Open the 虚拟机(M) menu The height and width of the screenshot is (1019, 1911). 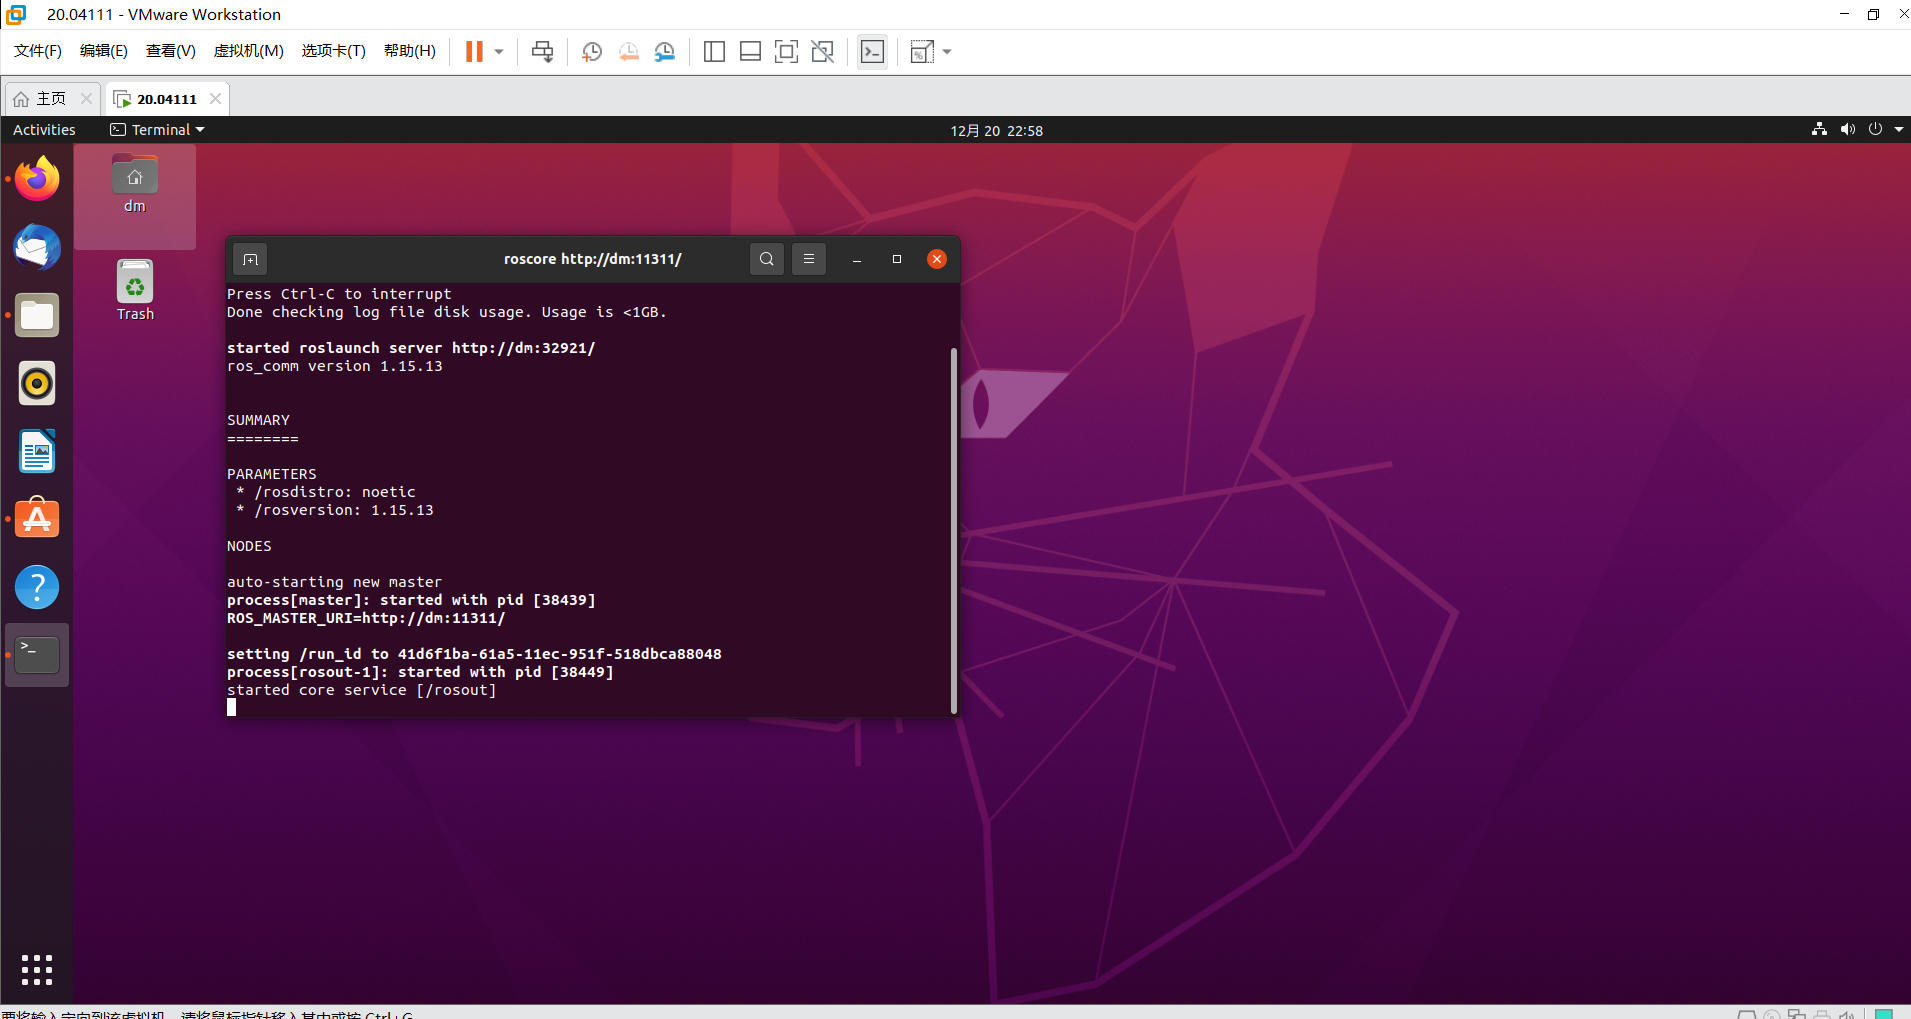(248, 51)
